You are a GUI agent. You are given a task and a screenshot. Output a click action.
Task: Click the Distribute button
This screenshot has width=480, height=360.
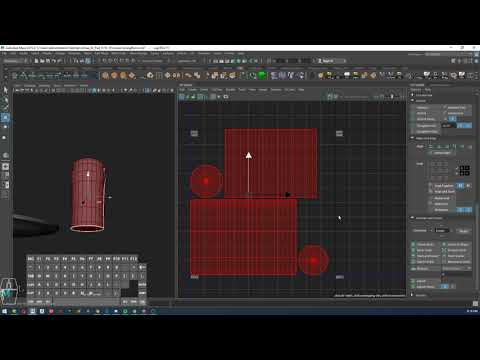click(x=420, y=230)
